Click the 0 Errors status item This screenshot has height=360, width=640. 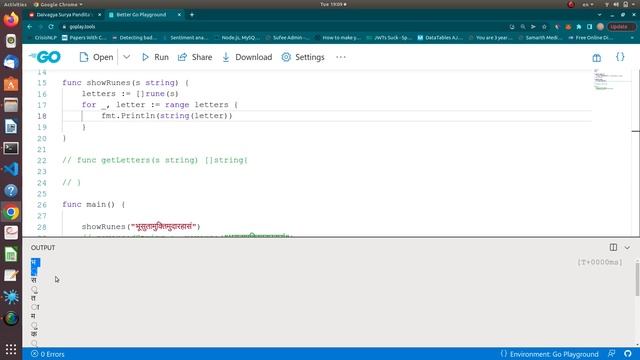(48, 354)
